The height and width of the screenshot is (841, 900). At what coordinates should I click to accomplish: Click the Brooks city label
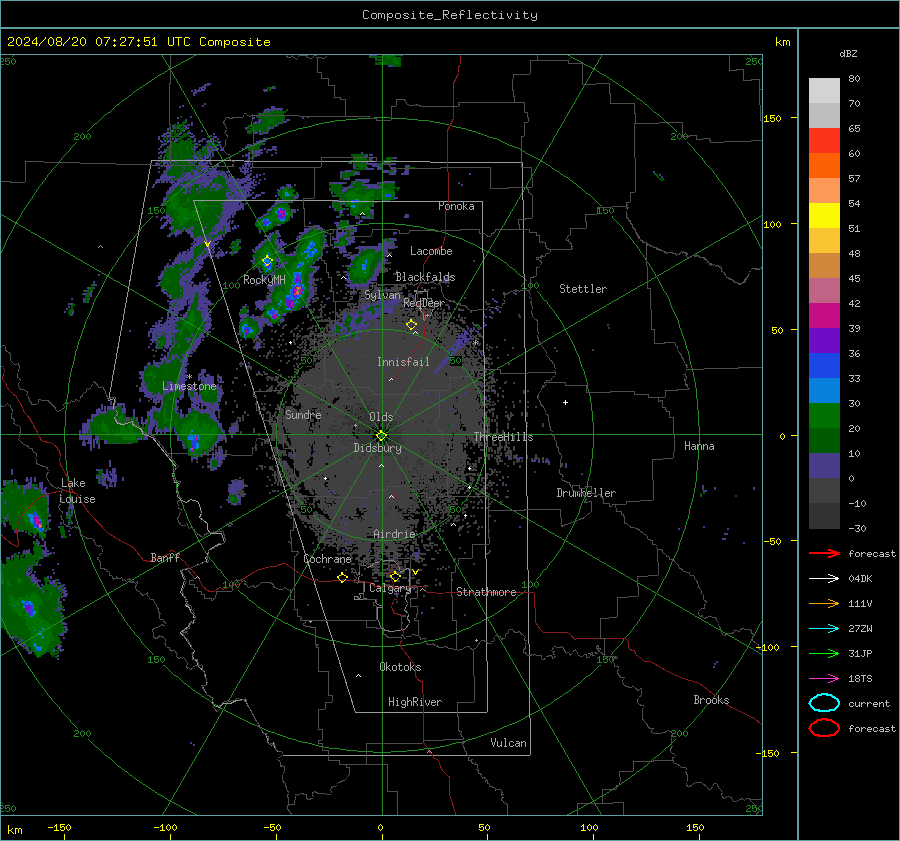pos(711,700)
